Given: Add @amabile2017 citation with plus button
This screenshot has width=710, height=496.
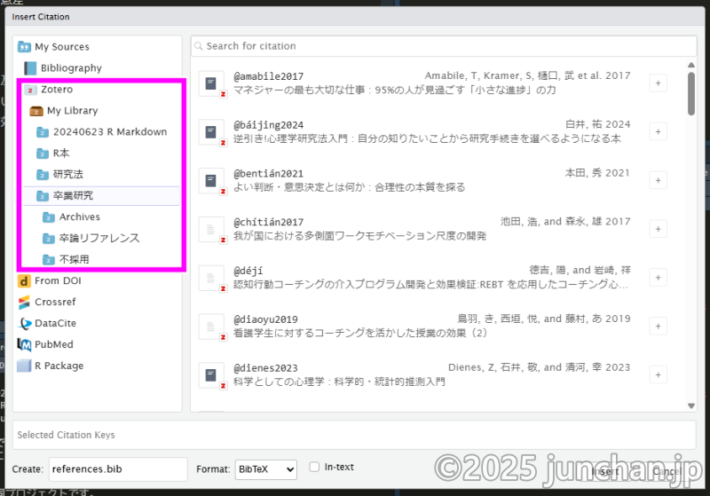Looking at the screenshot, I should point(658,83).
